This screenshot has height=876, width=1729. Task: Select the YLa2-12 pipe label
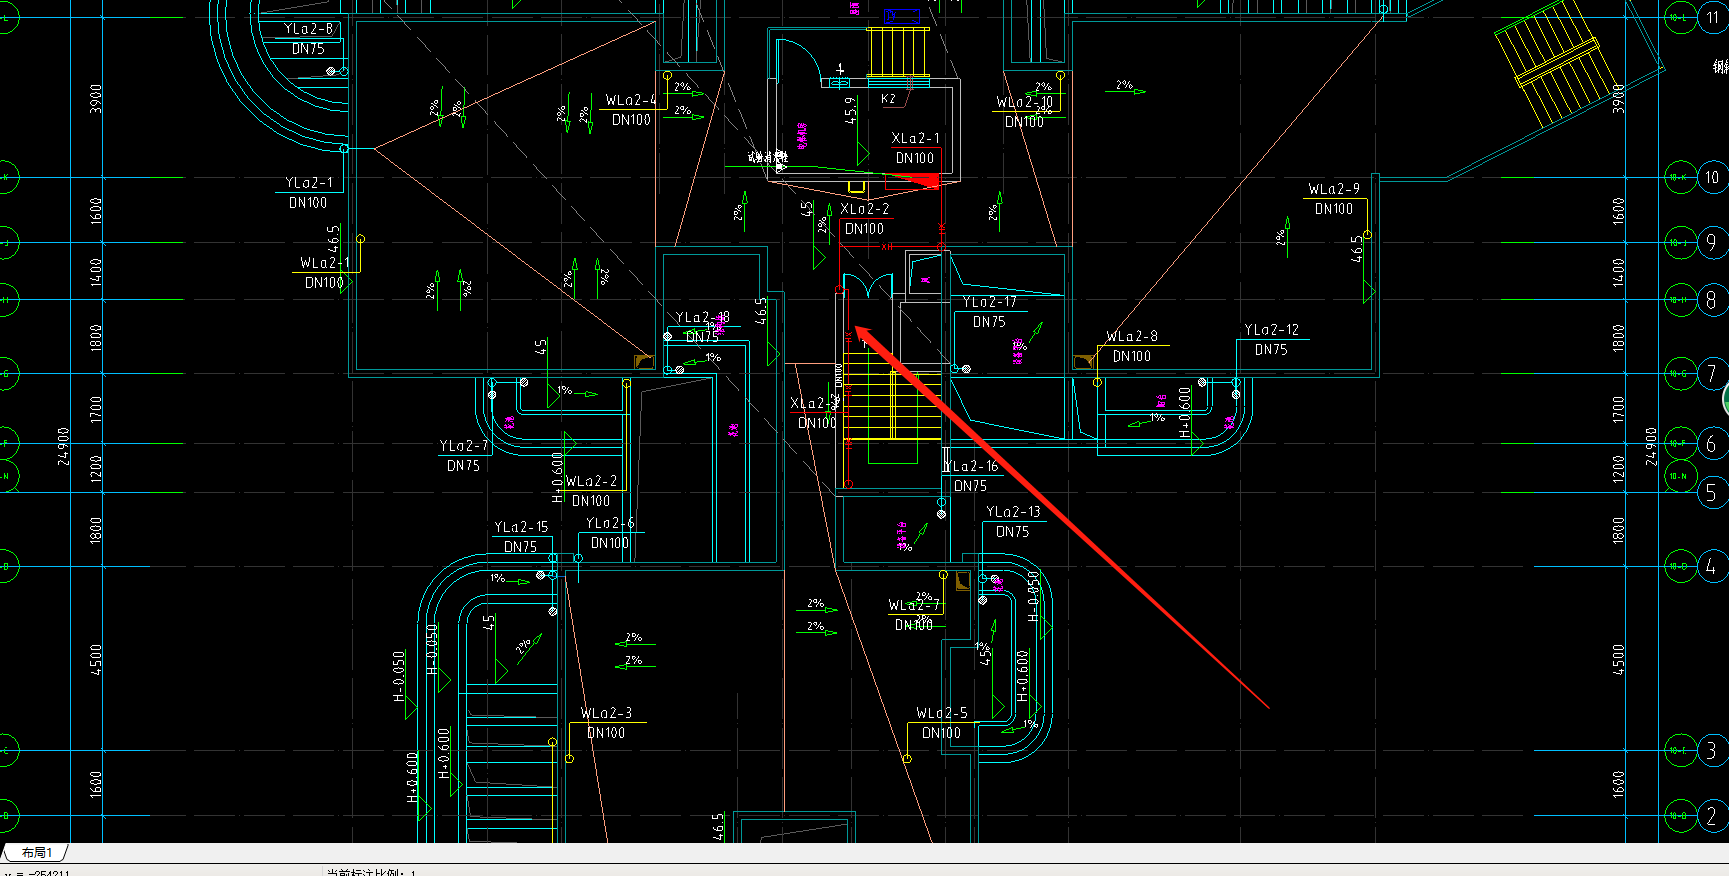(x=1271, y=329)
